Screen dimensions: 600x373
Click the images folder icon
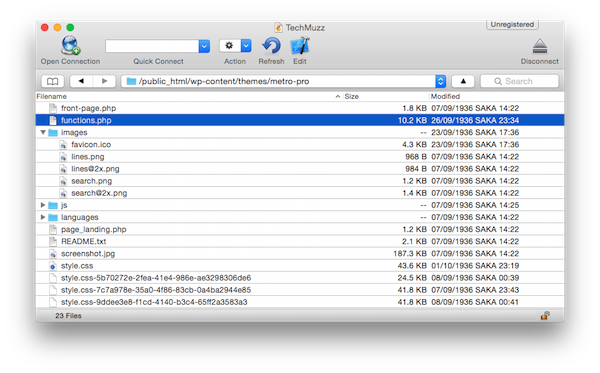click(x=53, y=132)
